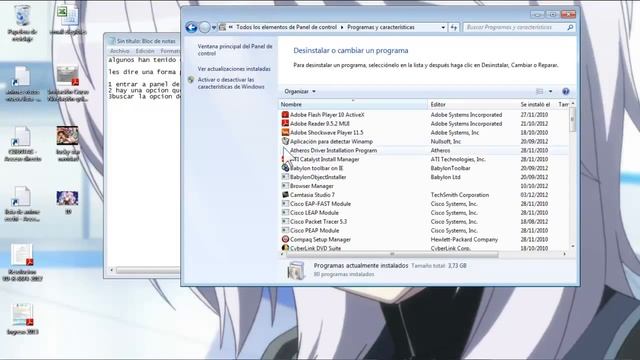This screenshot has width=640, height=360.
Task: Click program list scroll-right arrow
Action: tap(564, 254)
